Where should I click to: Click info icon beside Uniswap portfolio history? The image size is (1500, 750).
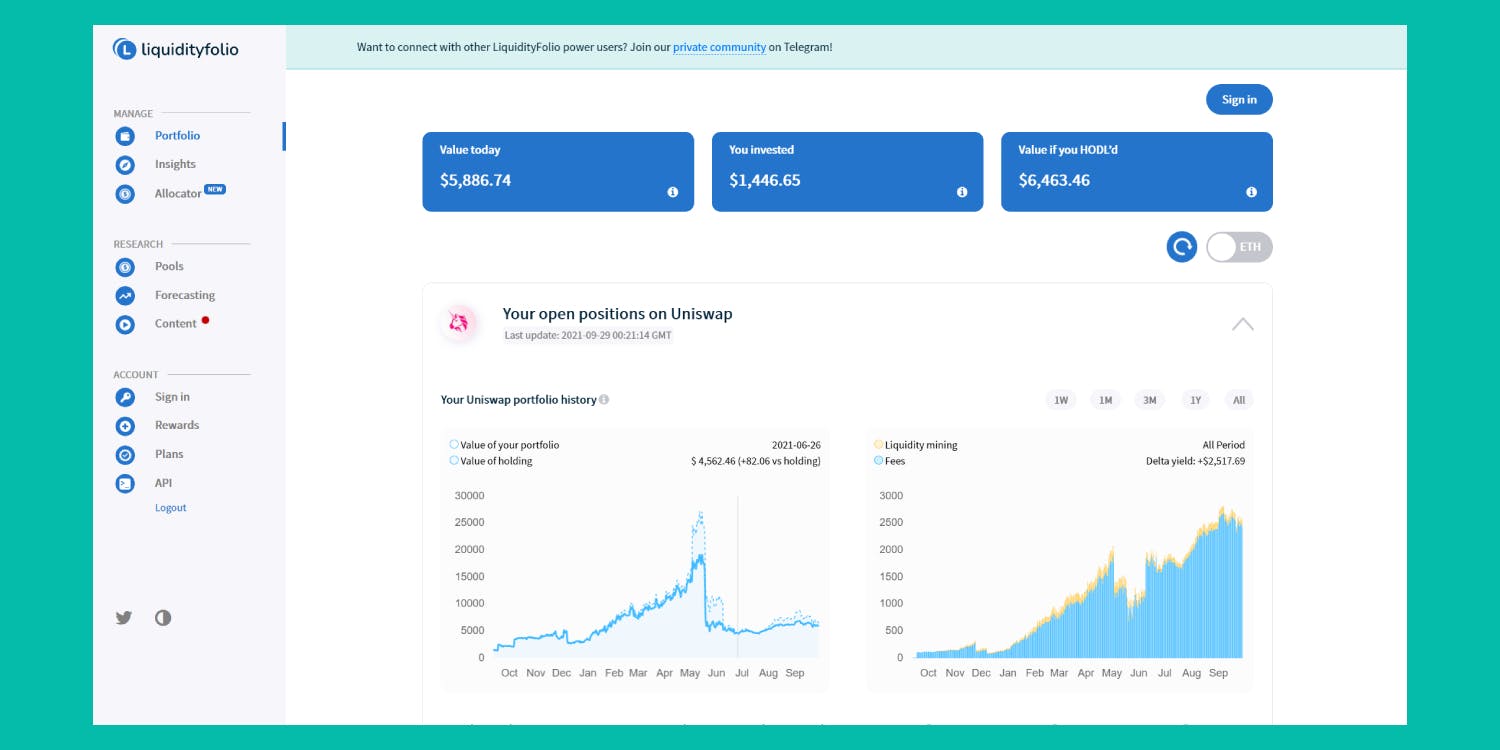[x=604, y=400]
